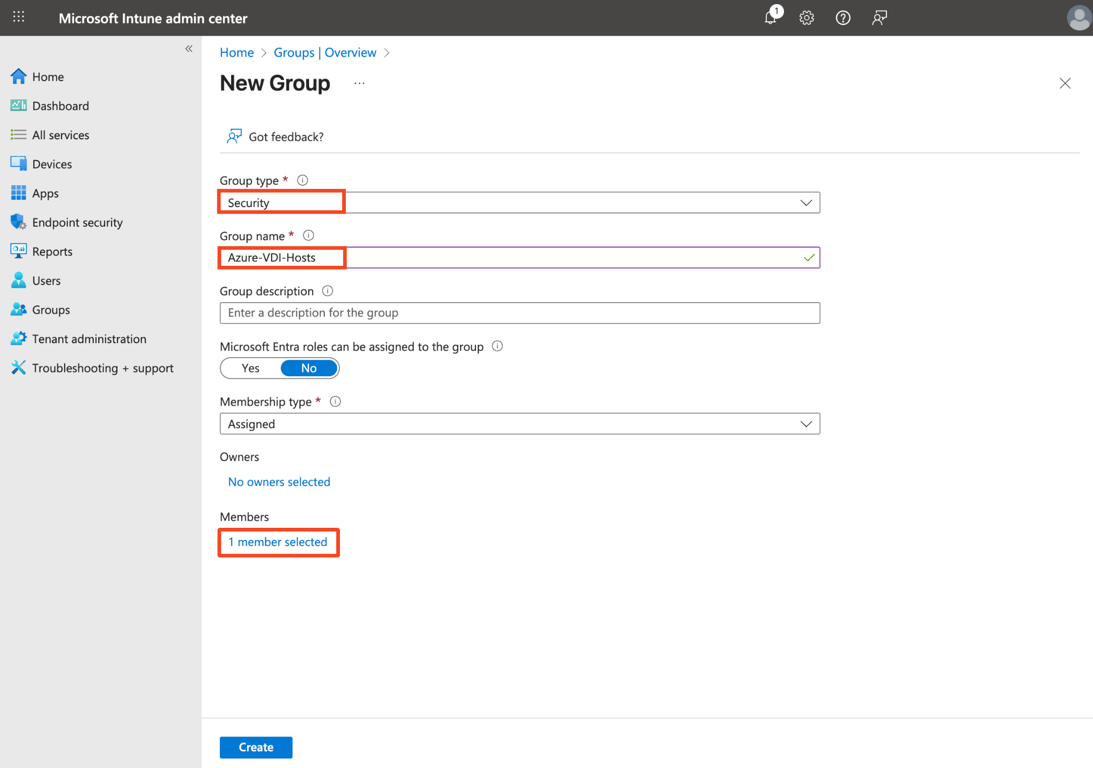Open Endpoint security in sidebar
Screen dimensions: 1093x768
click(77, 222)
